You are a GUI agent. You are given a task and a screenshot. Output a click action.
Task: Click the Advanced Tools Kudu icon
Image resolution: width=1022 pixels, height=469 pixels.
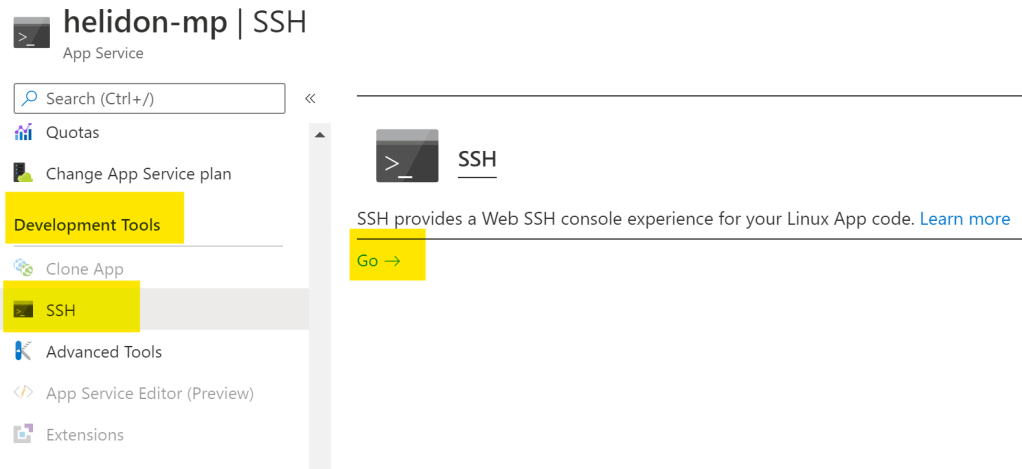click(x=23, y=351)
